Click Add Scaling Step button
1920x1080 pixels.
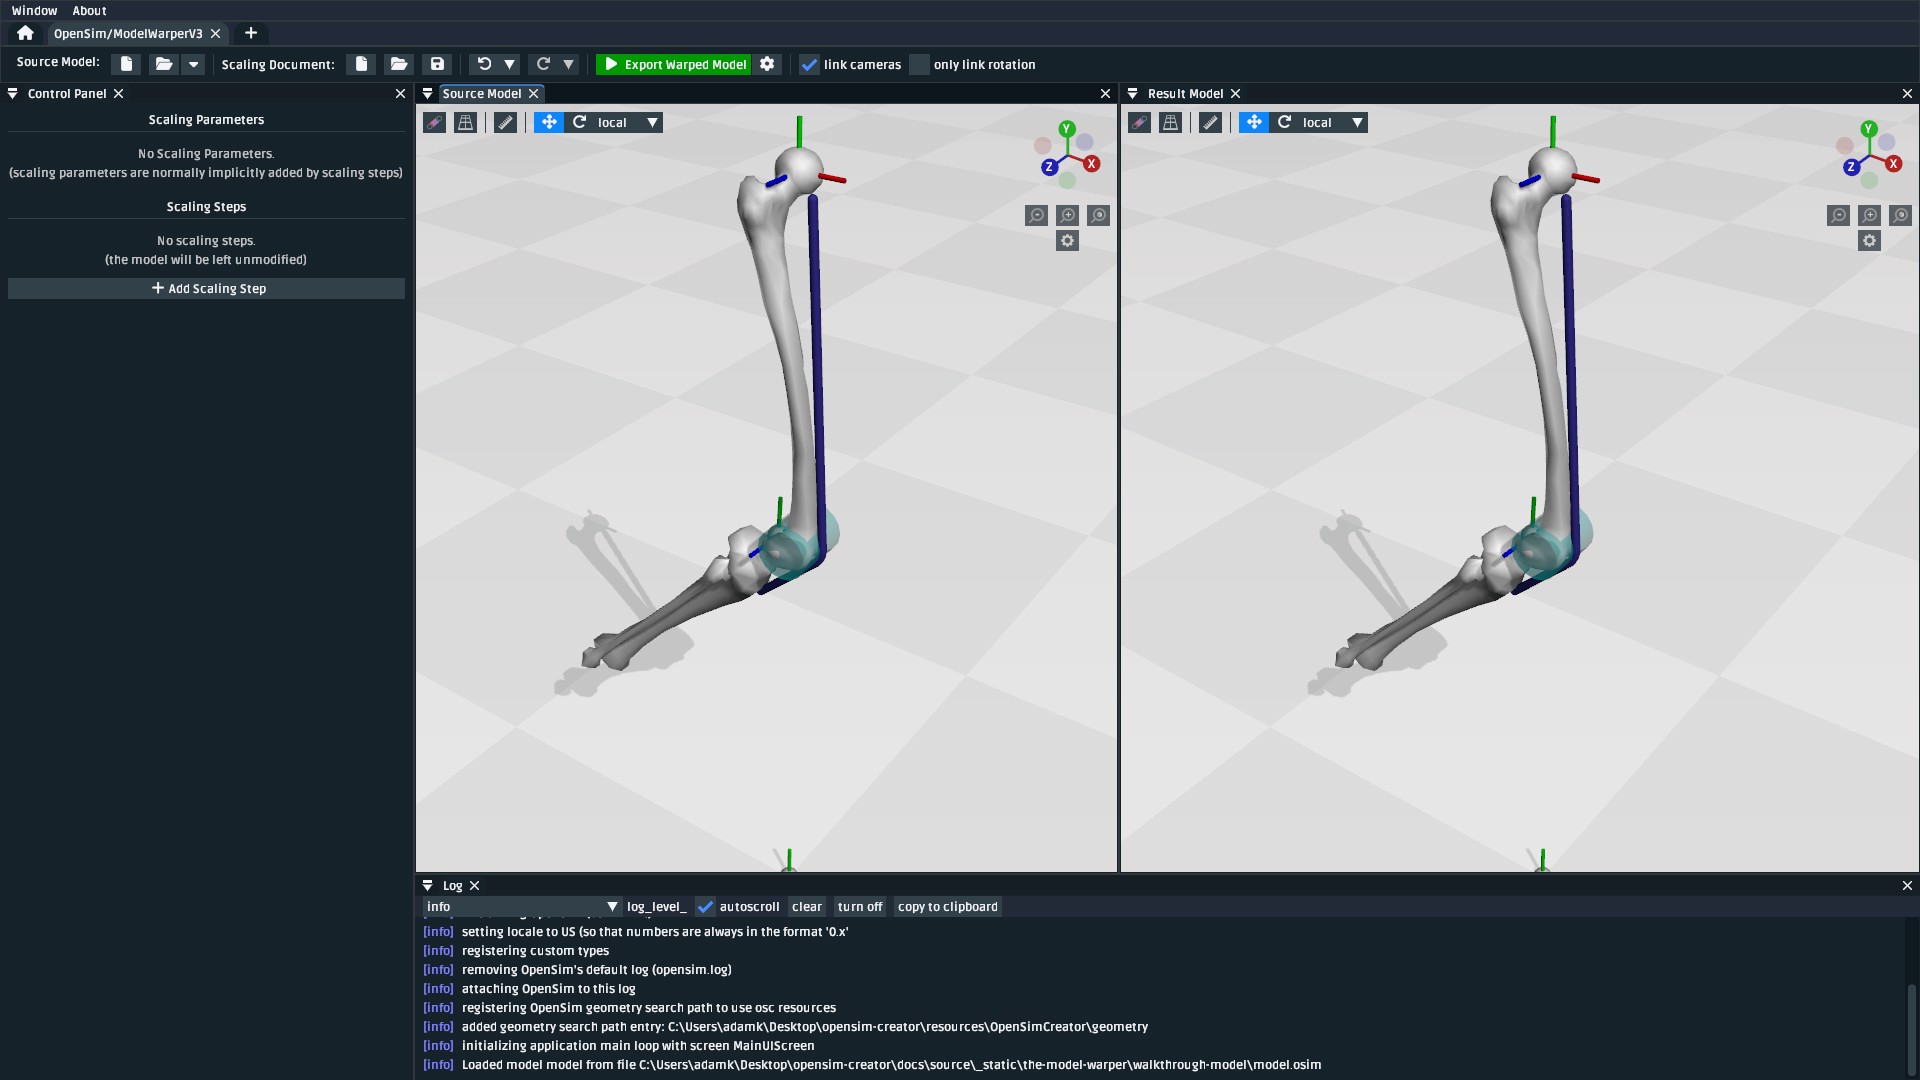pyautogui.click(x=206, y=288)
